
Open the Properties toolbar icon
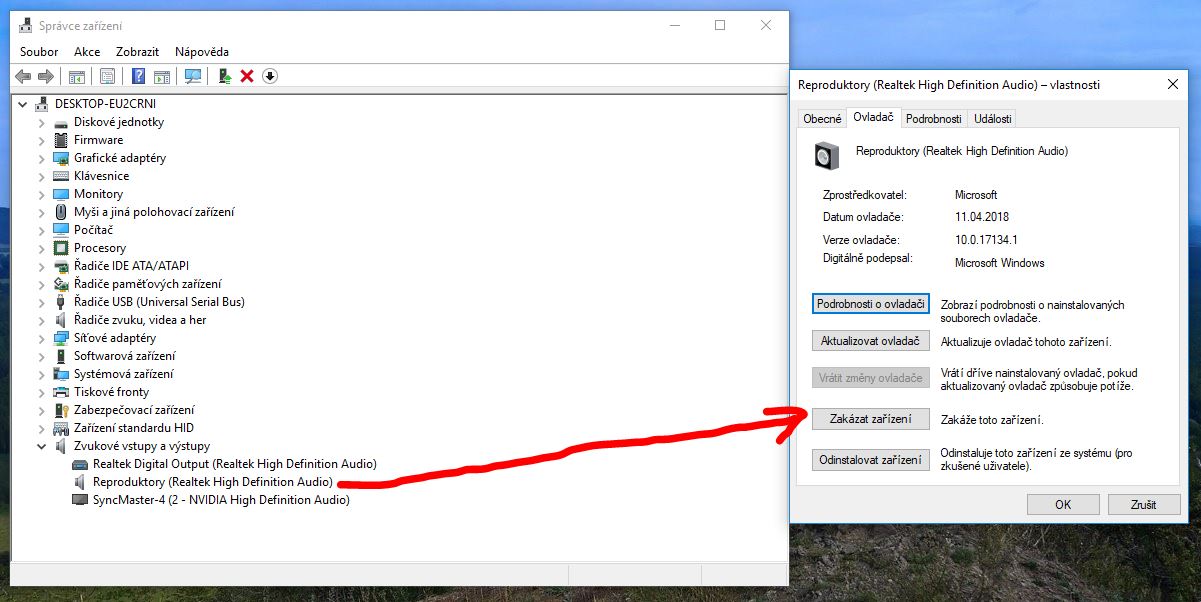tap(107, 76)
